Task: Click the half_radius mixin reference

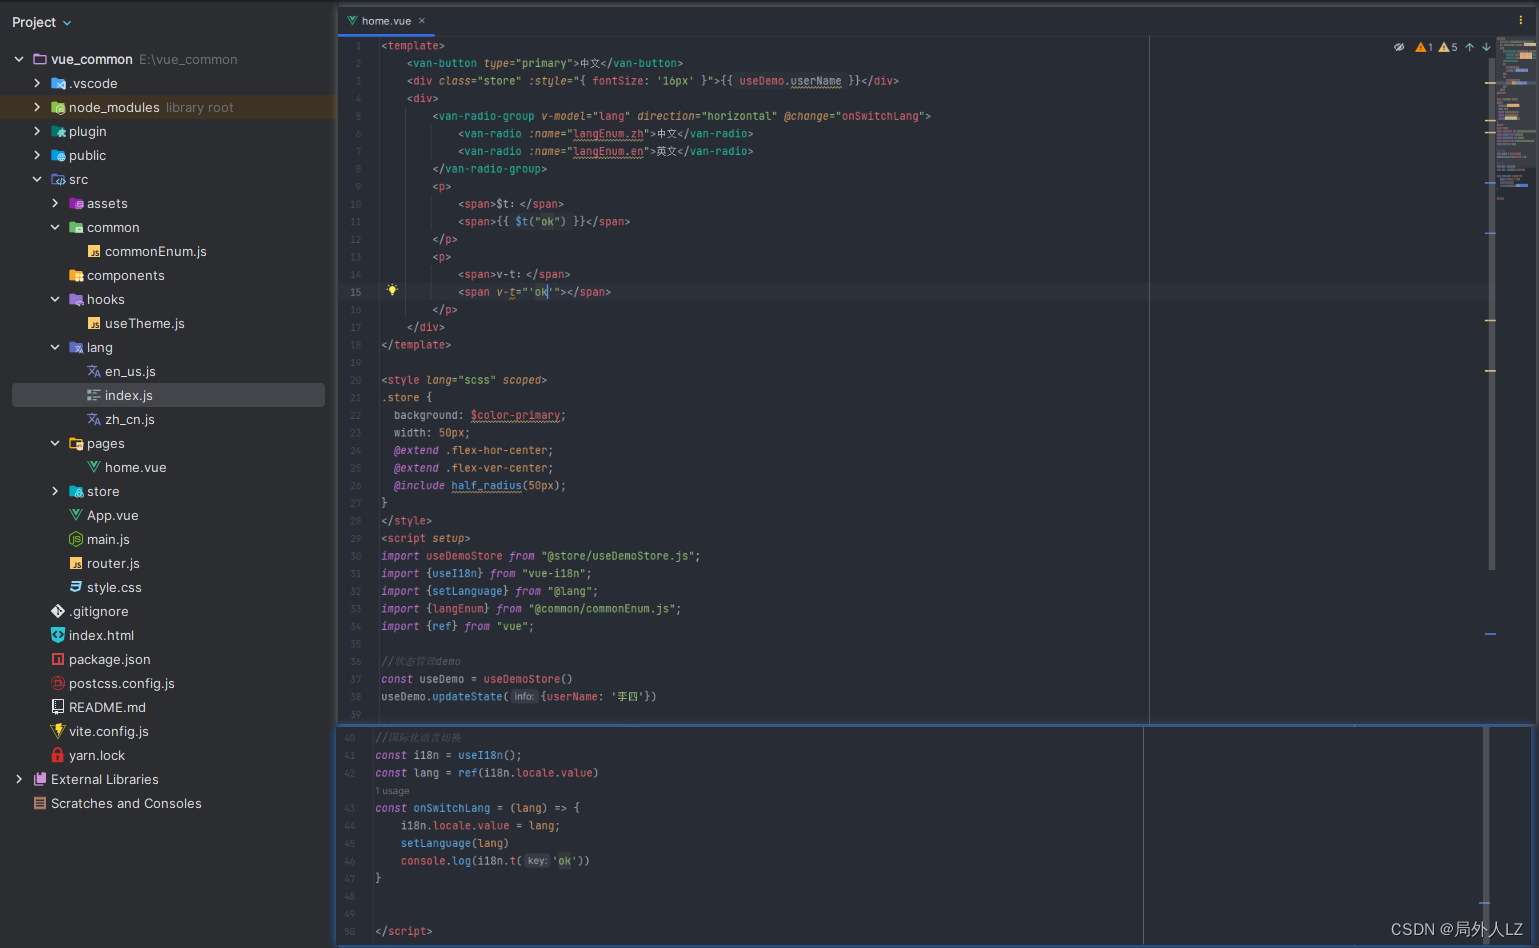Action: (x=486, y=485)
